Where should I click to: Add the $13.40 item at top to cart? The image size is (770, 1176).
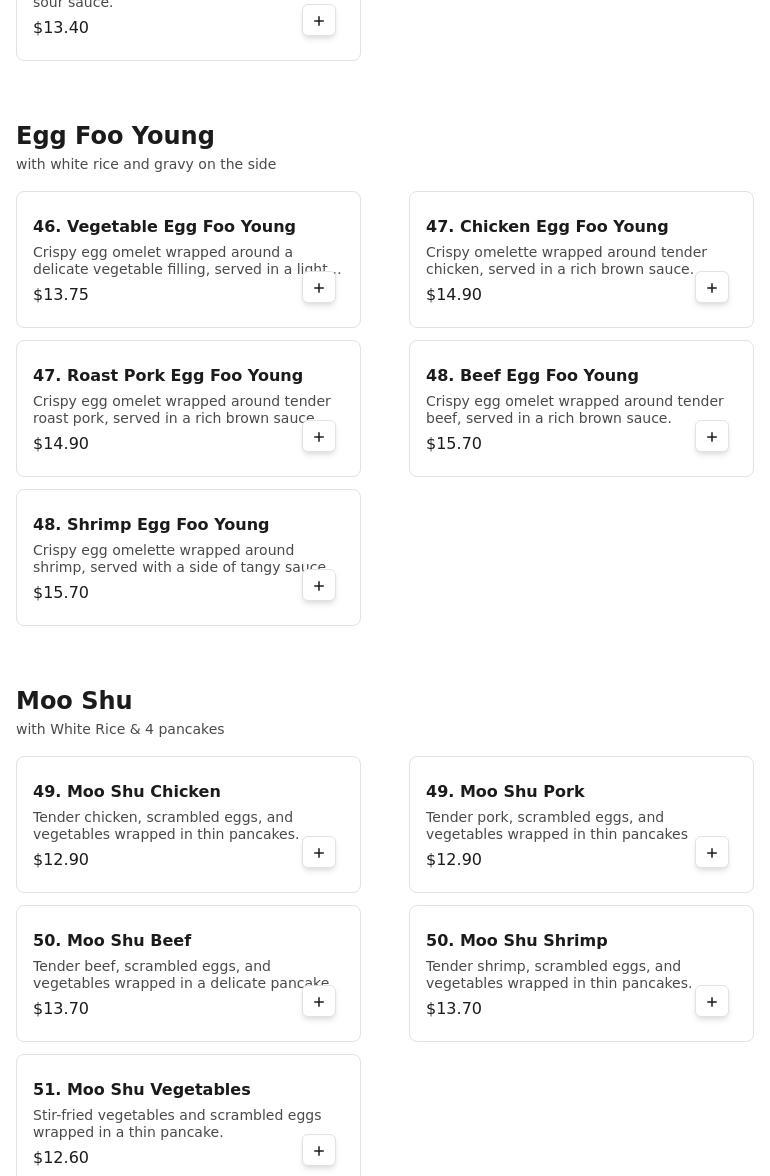point(319,21)
